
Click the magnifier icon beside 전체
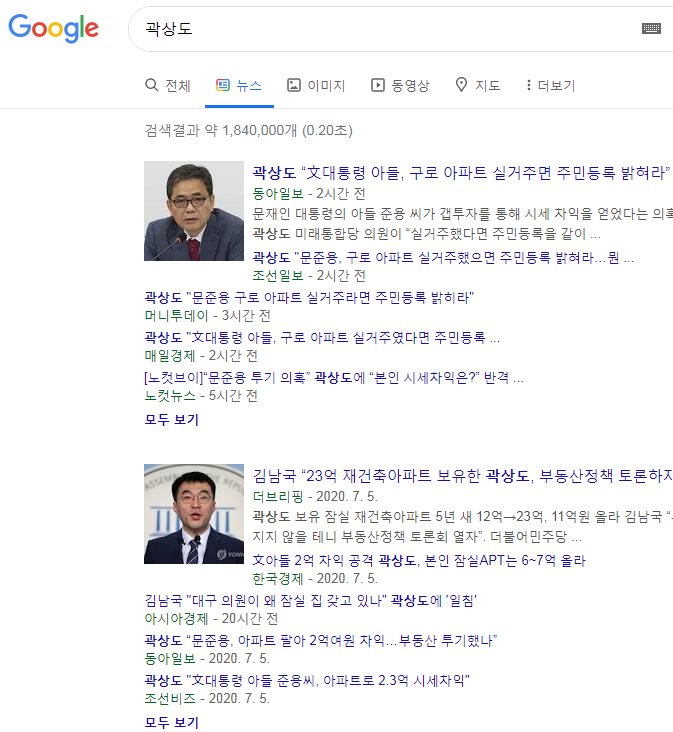152,85
